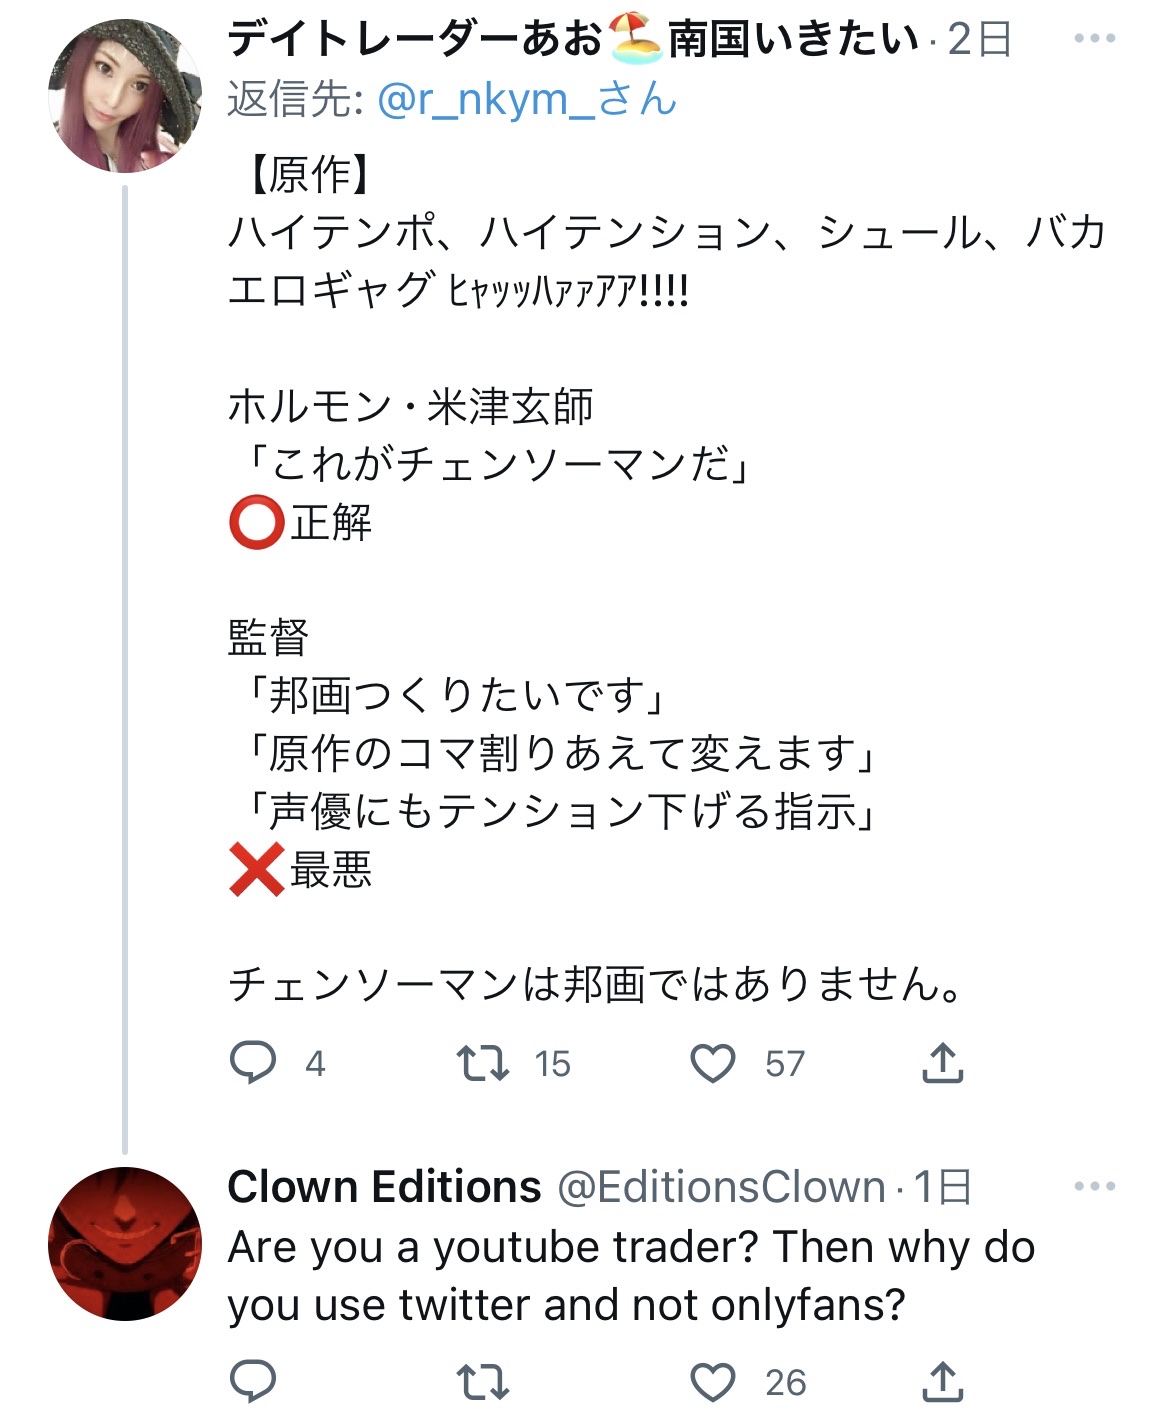Open the Clown Editions display name

click(x=384, y=1187)
